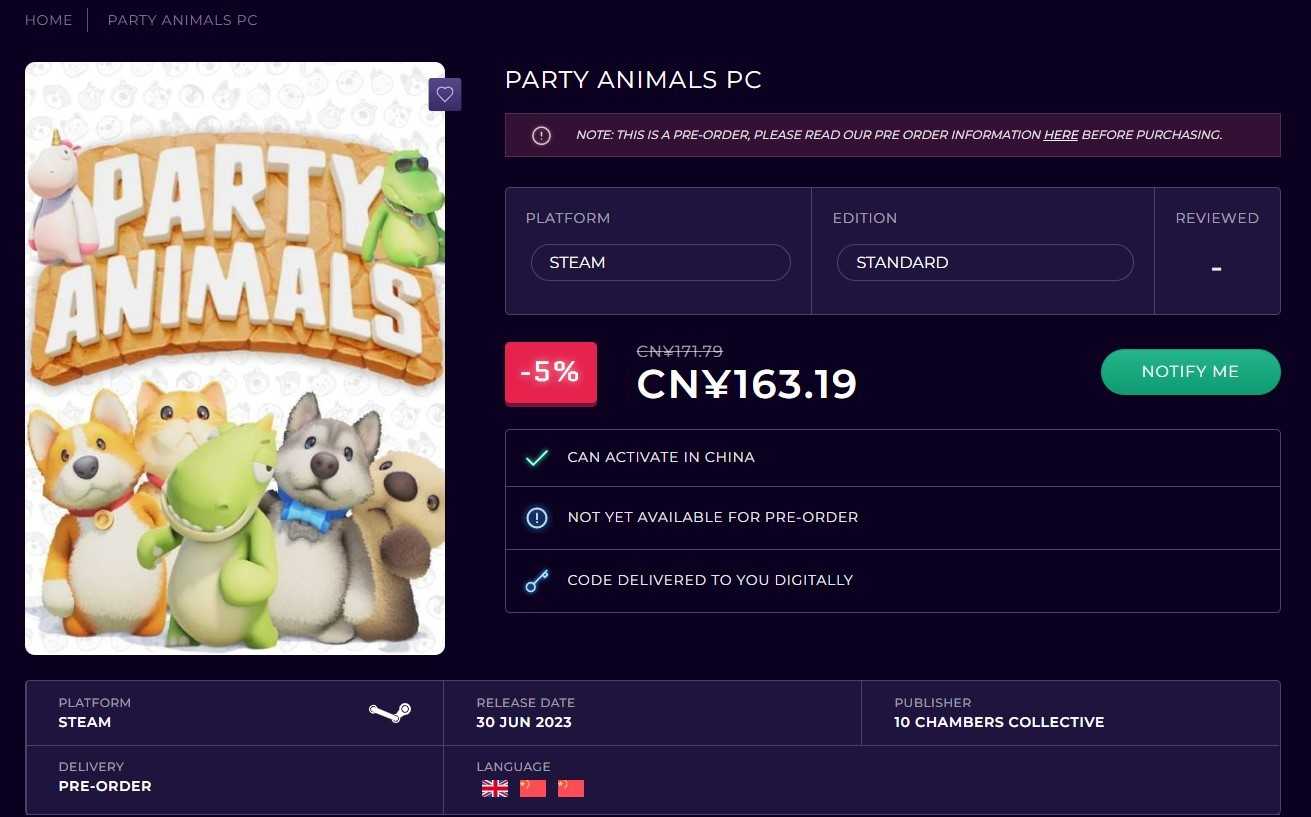This screenshot has width=1311, height=817.
Task: Add game to wishlist with heart icon
Action: (x=445, y=94)
